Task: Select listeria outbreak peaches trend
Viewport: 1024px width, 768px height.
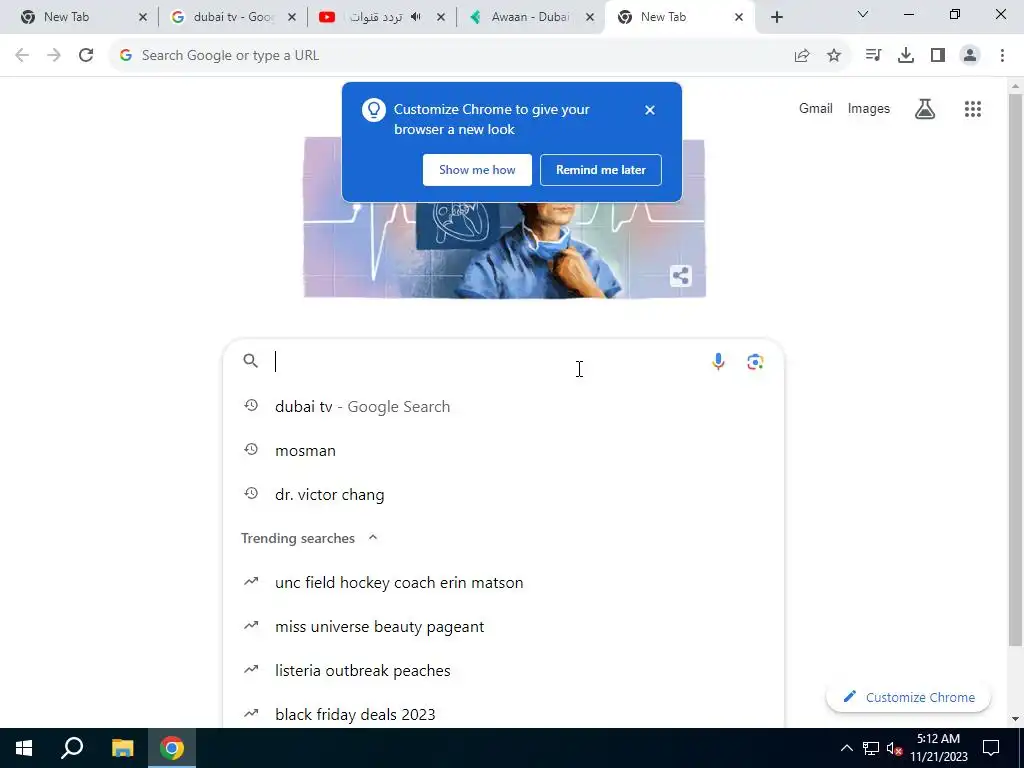Action: 503,671
